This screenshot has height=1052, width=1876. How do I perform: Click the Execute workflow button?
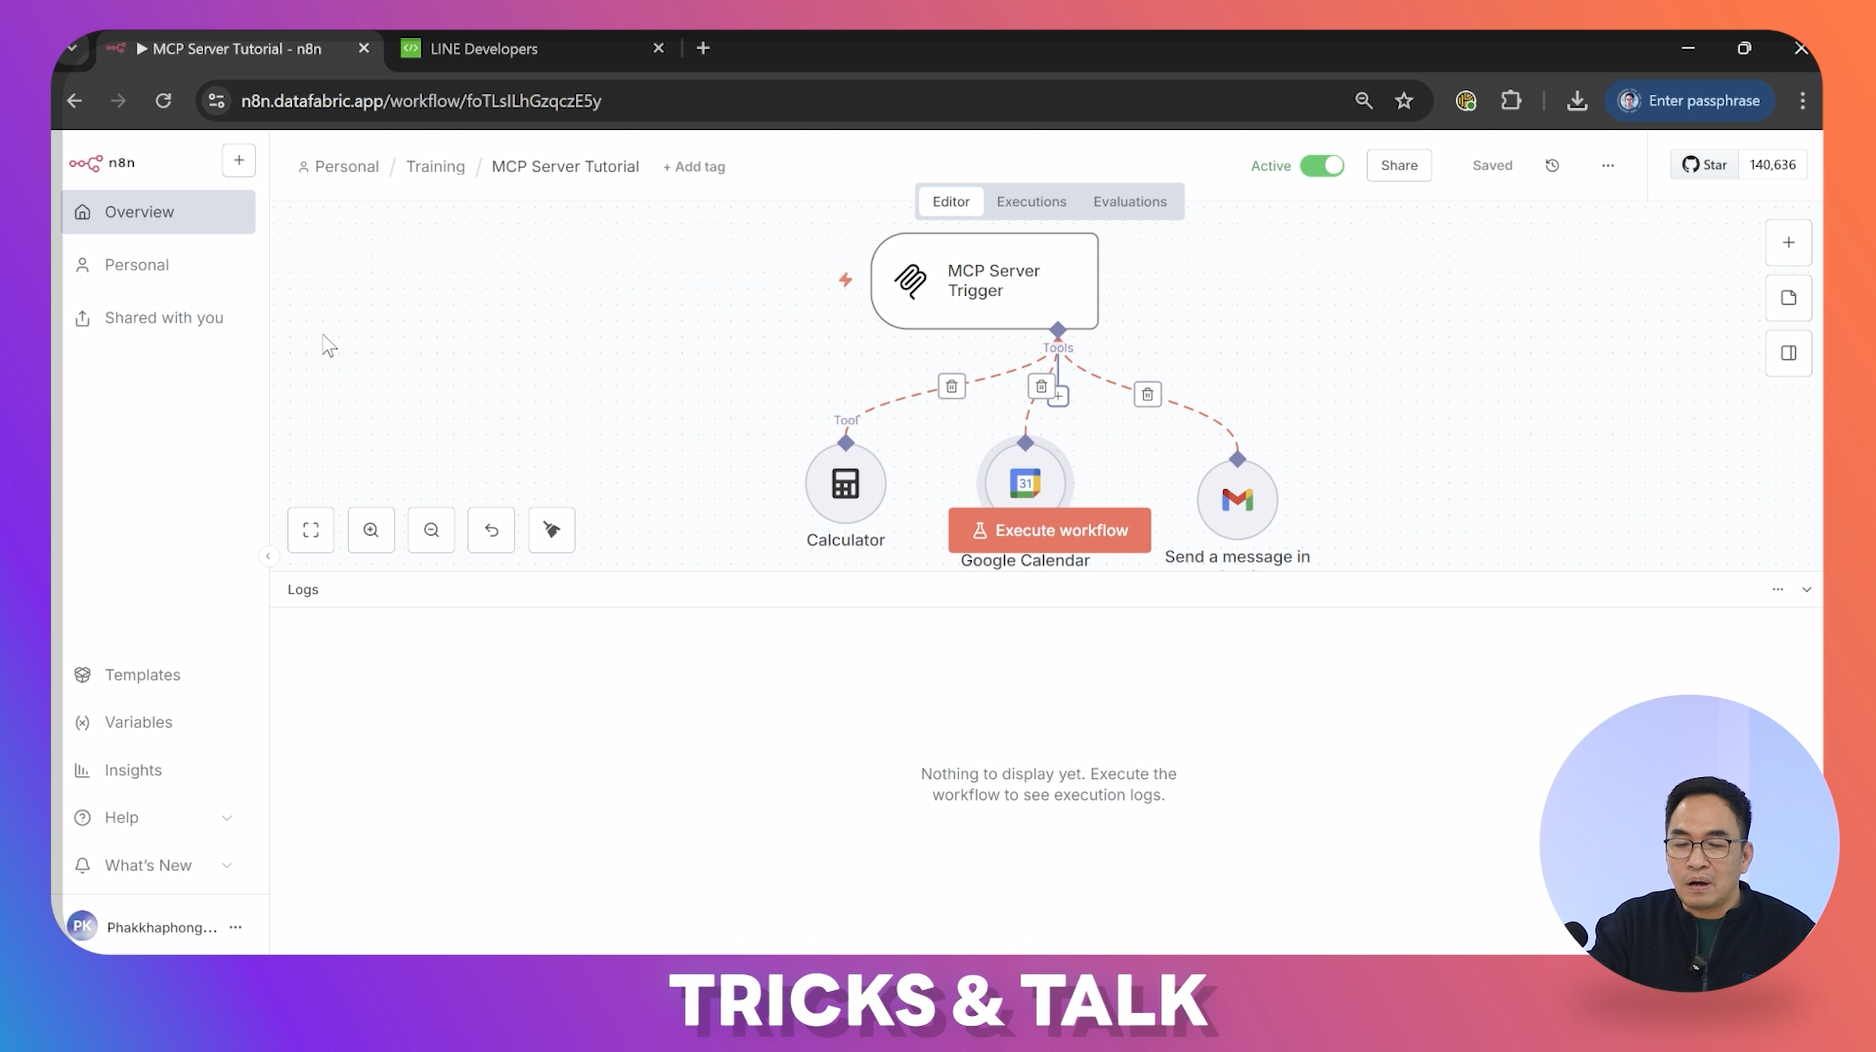pos(1049,531)
